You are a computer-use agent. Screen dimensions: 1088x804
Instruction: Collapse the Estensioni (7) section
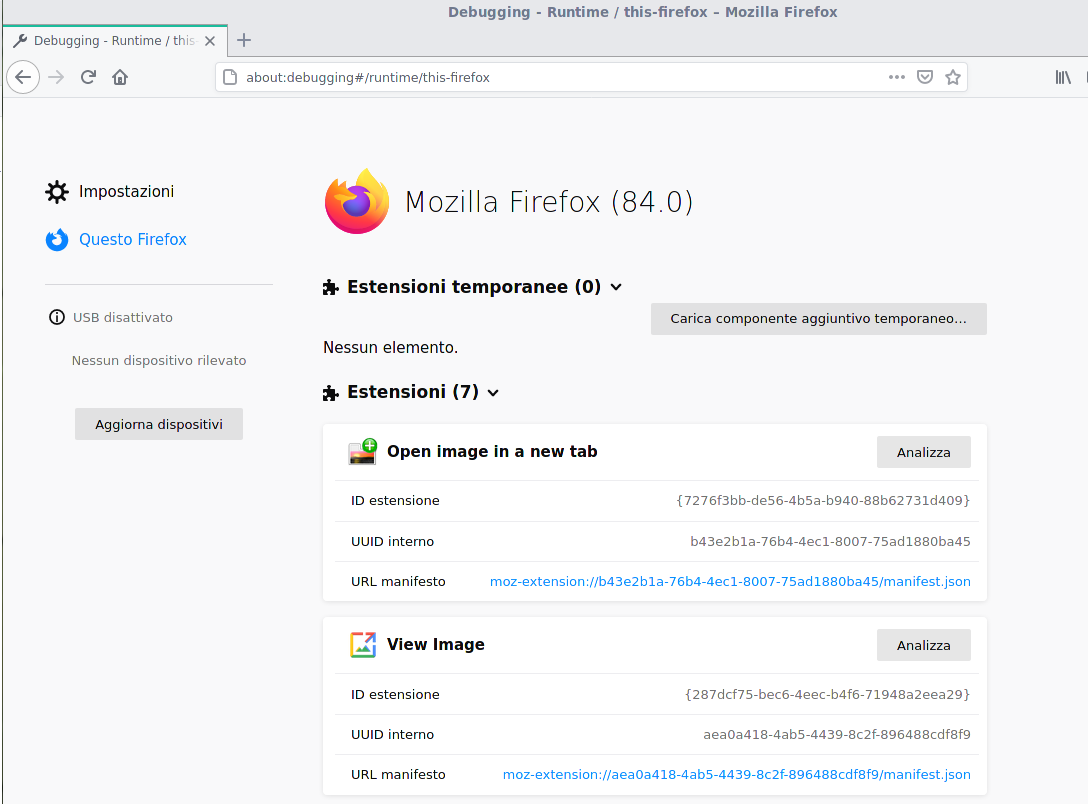click(x=493, y=393)
